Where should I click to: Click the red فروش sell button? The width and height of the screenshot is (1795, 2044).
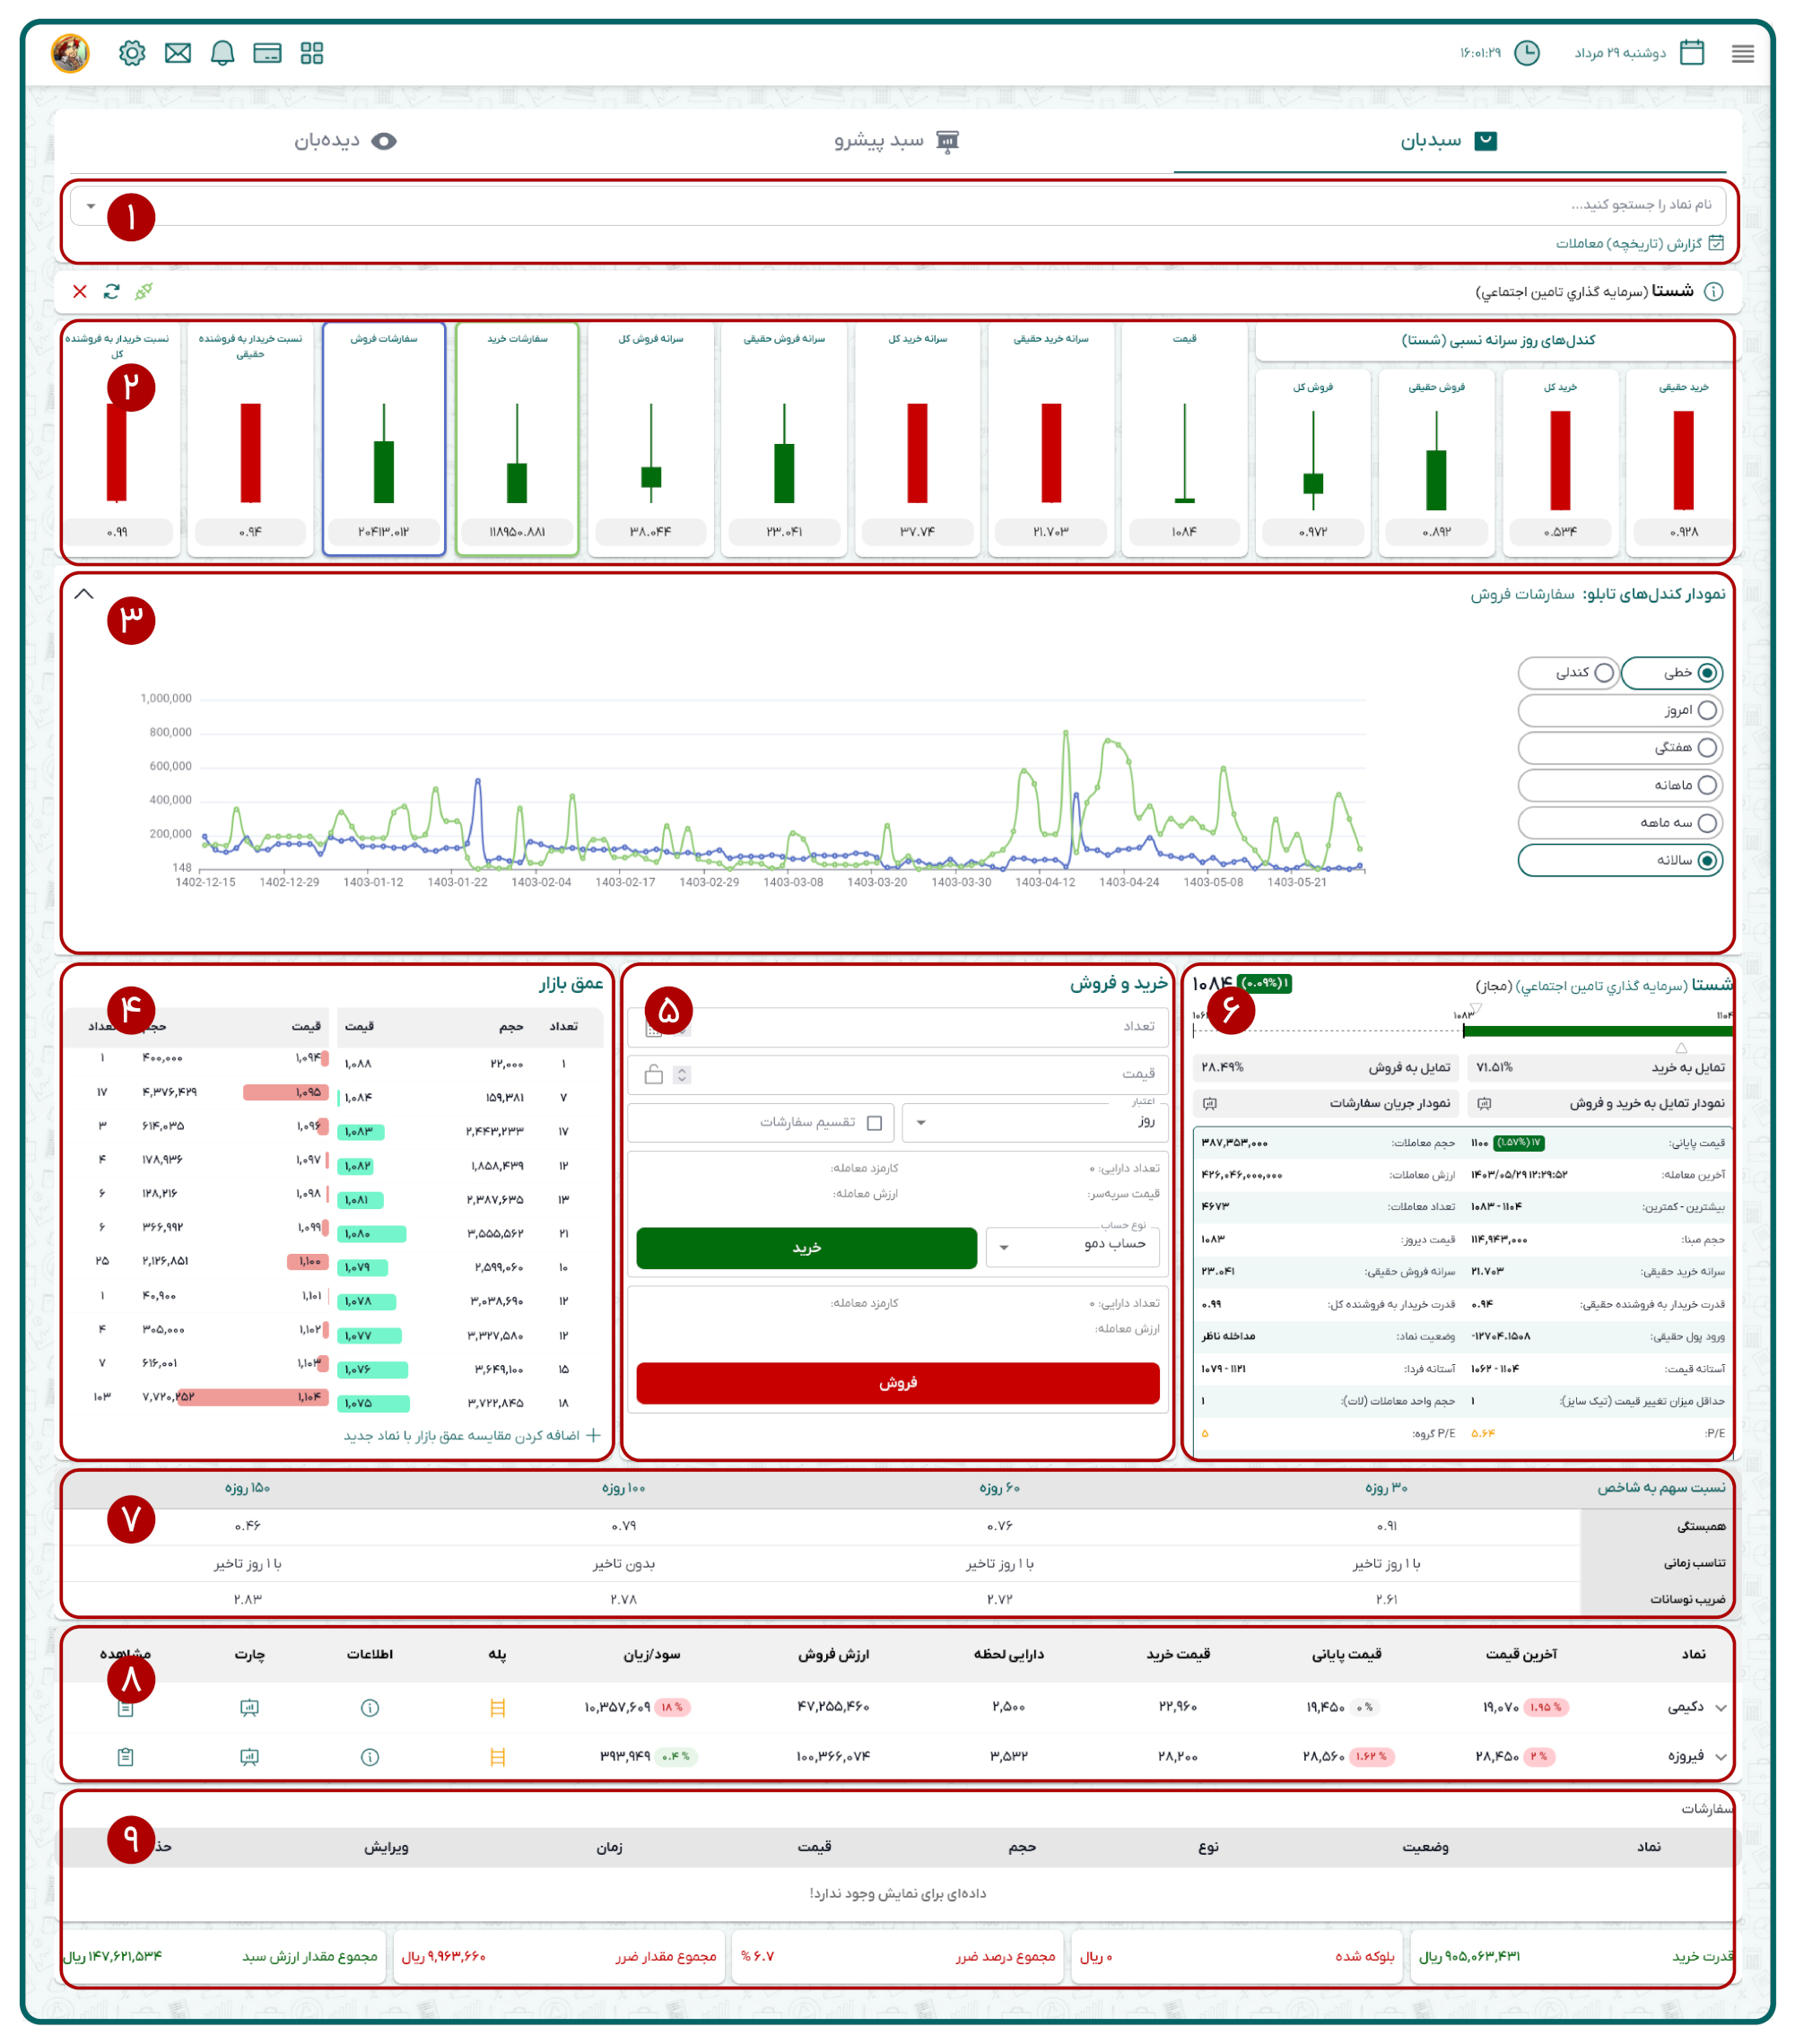pyautogui.click(x=898, y=1382)
